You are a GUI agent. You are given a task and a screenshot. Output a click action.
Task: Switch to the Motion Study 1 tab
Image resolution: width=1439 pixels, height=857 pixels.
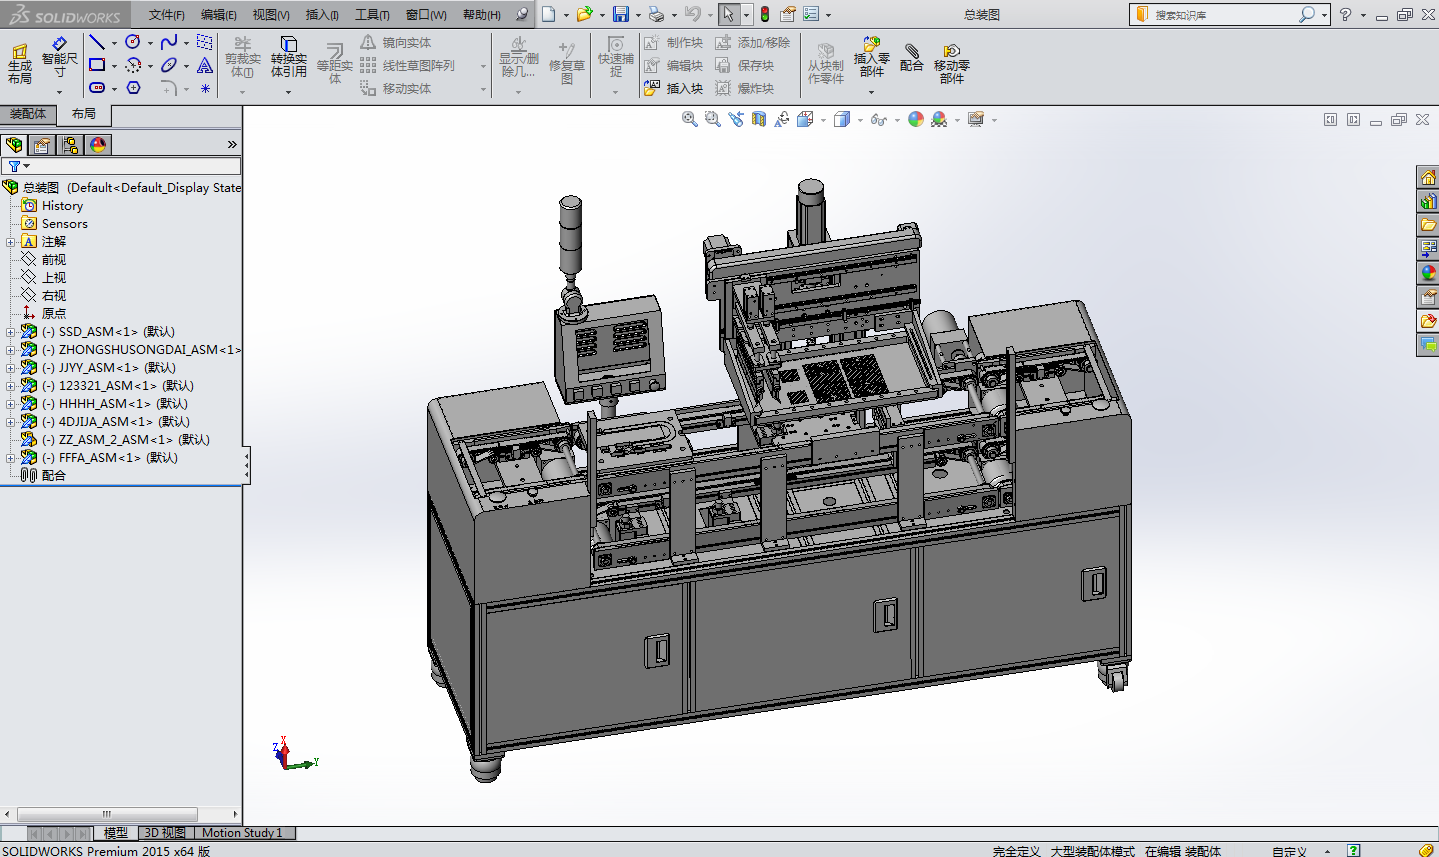point(242,833)
